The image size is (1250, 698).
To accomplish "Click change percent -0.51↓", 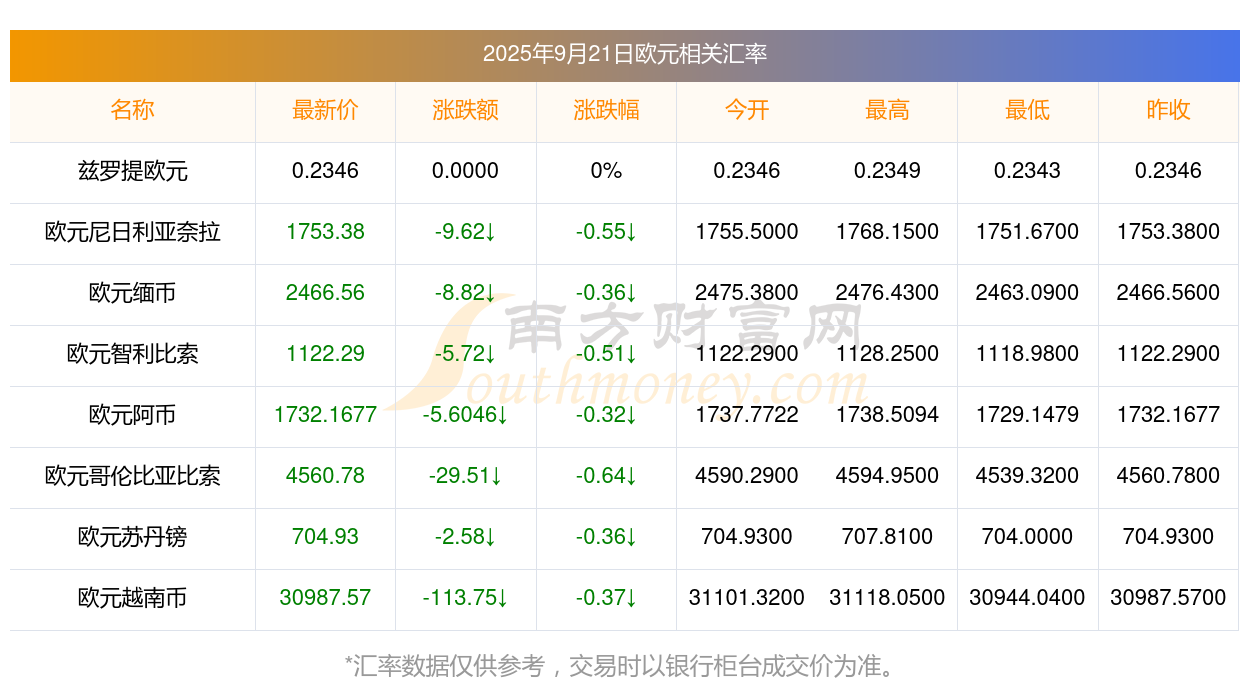I will click(606, 354).
